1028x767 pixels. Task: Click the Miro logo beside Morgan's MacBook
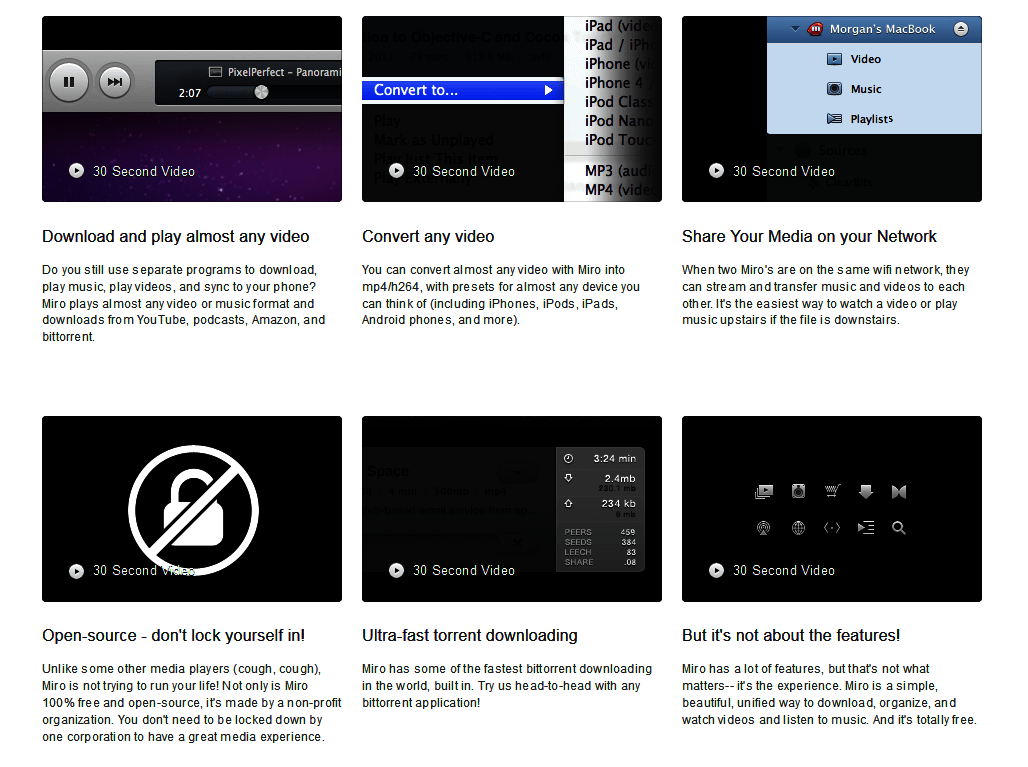tap(815, 28)
